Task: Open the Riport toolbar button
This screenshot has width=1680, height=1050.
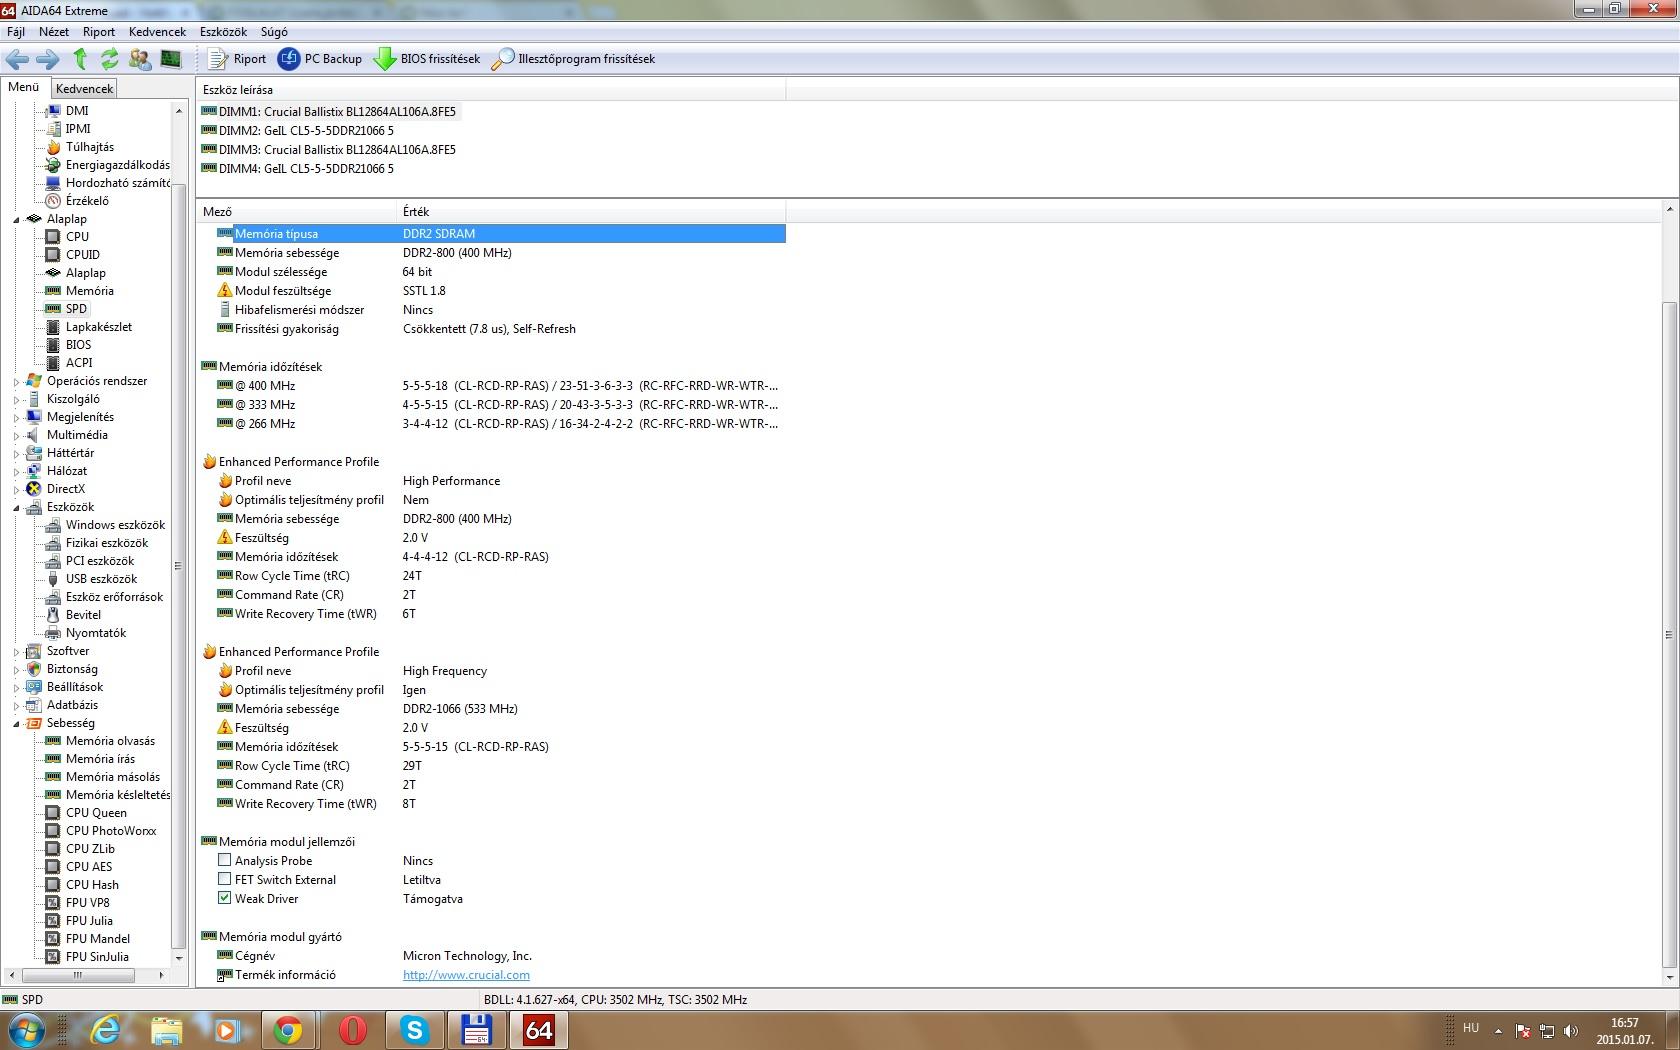Action: 237,59
